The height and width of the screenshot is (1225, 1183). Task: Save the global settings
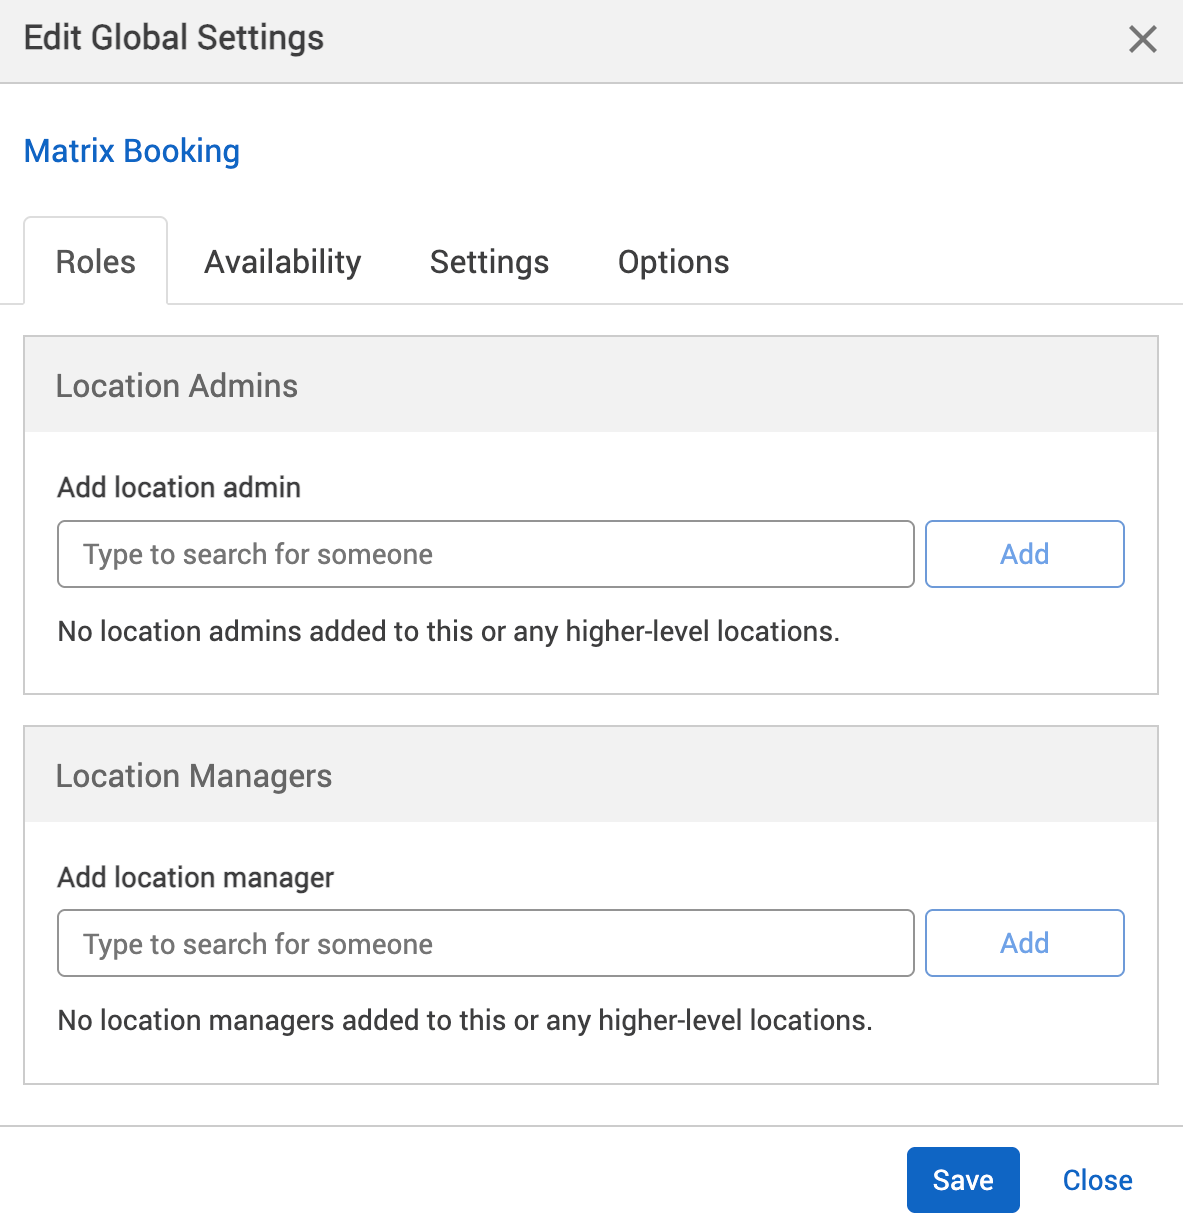pyautogui.click(x=962, y=1180)
